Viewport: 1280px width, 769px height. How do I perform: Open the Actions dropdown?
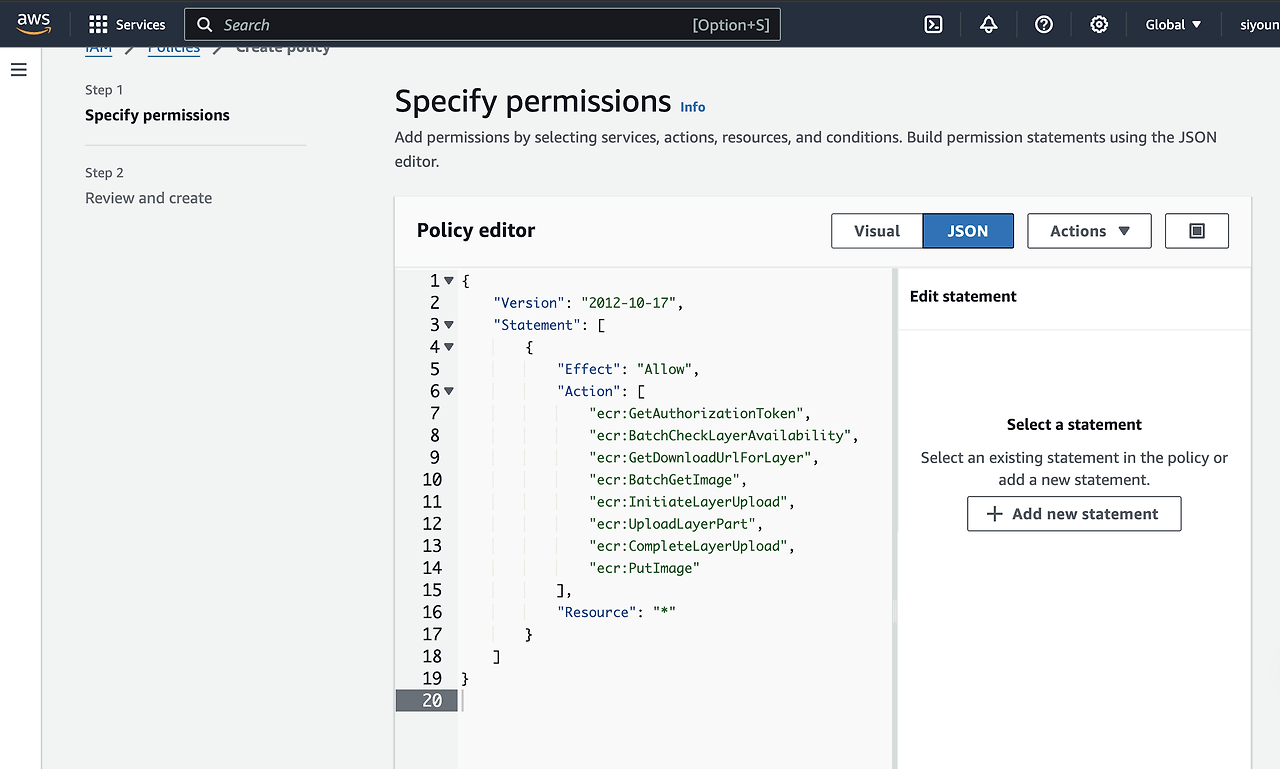[x=1089, y=231]
